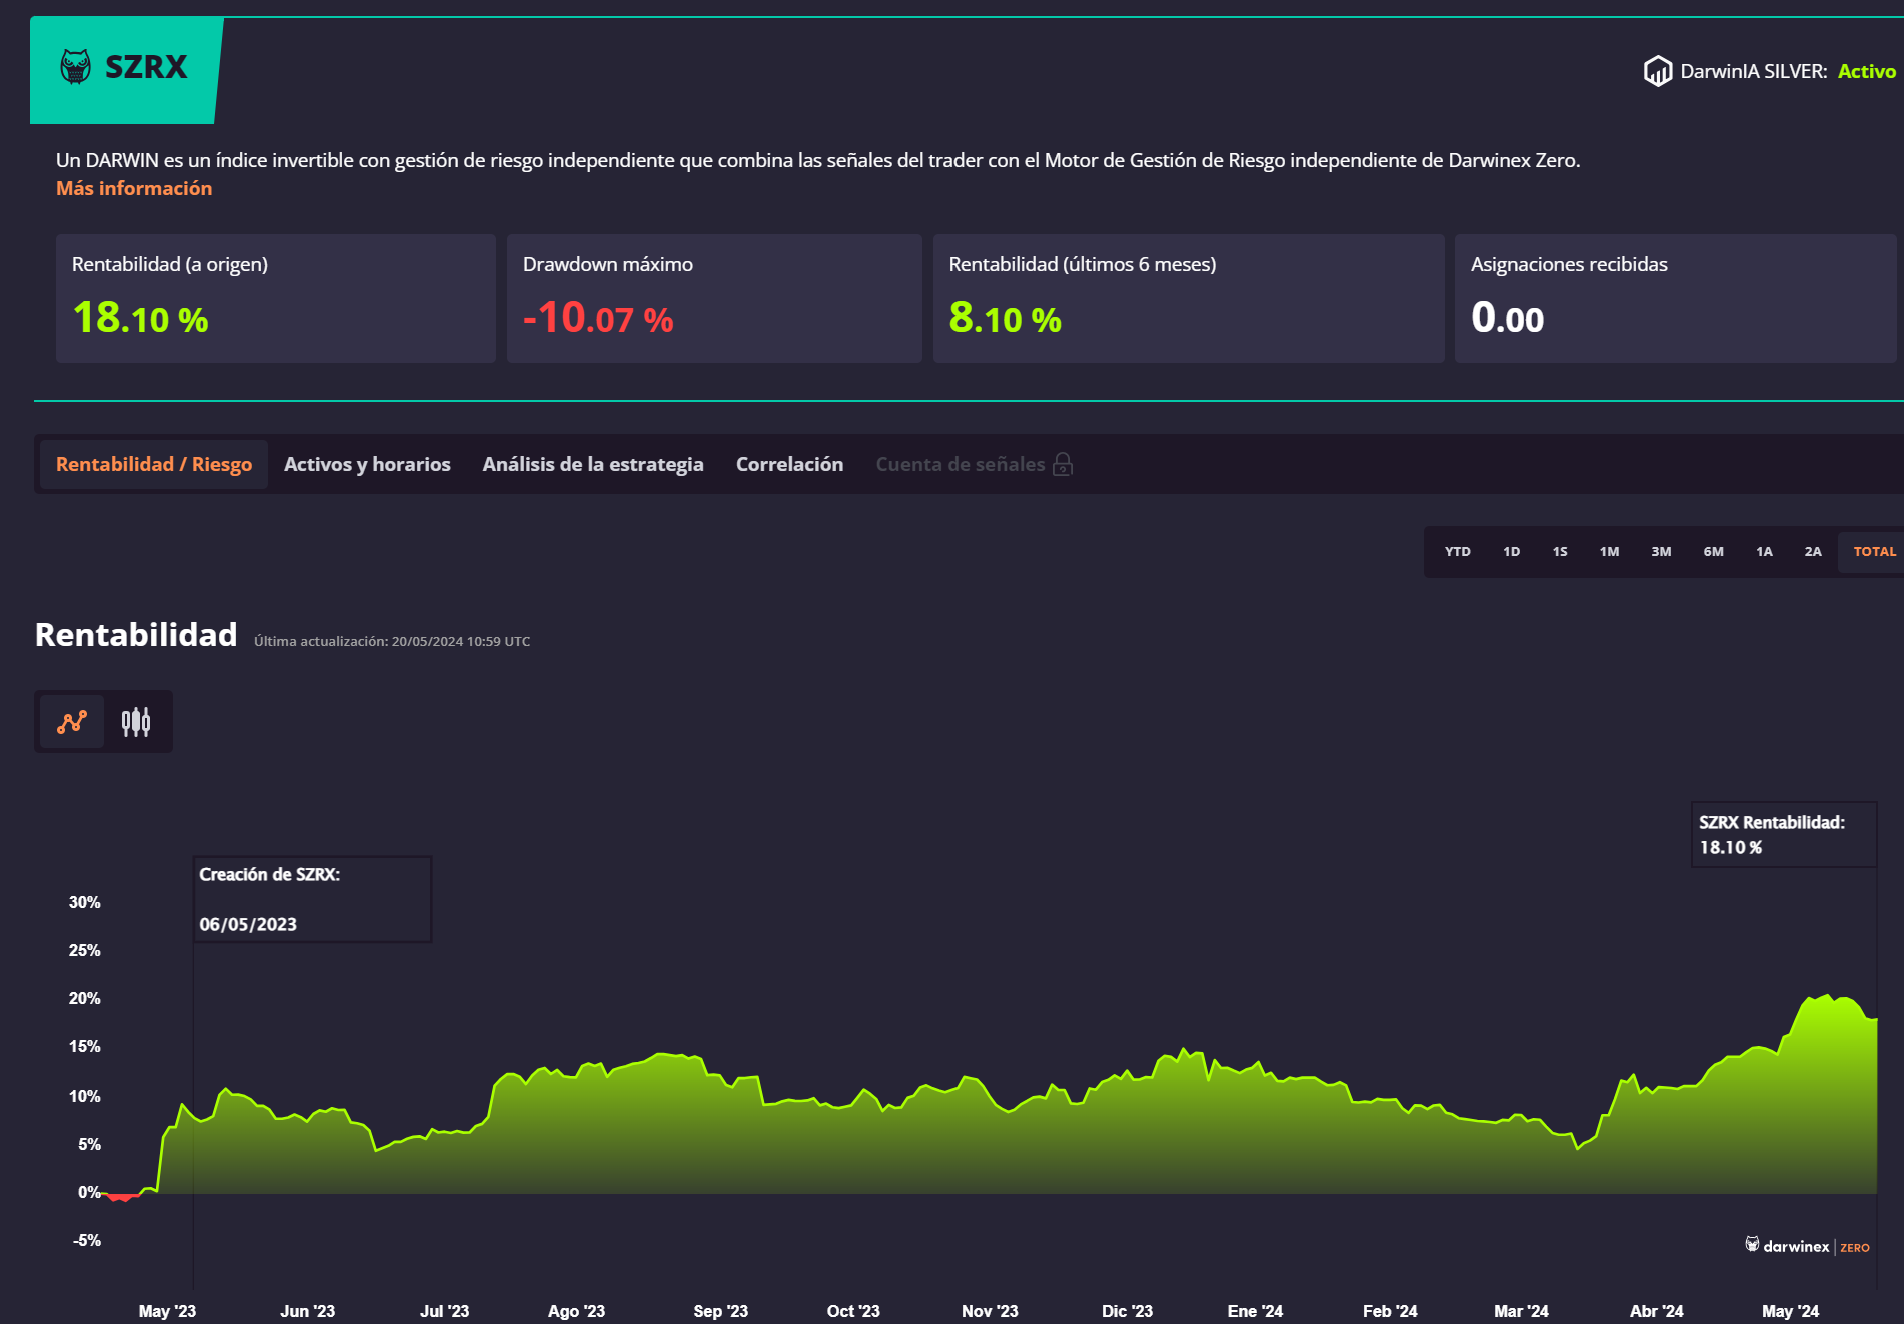
Task: Select the Rentabilidad / Riesgo tab
Action: (x=154, y=464)
